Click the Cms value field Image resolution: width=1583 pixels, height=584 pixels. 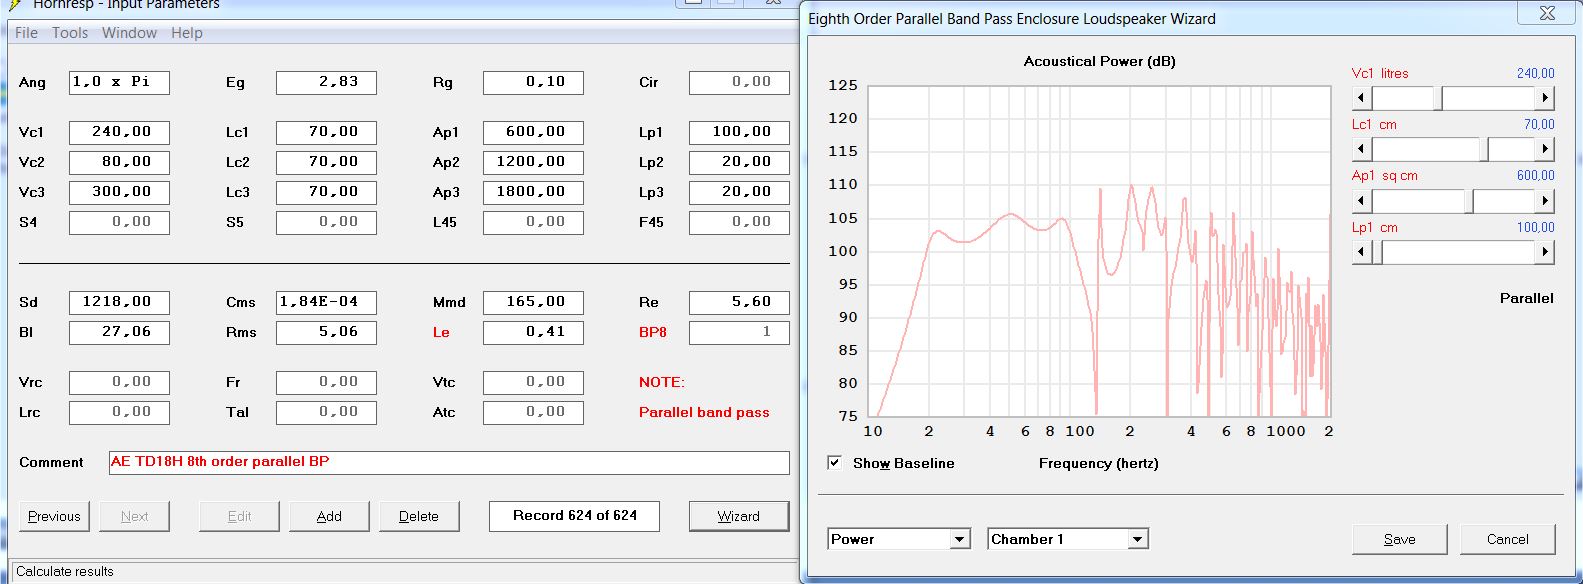click(326, 302)
